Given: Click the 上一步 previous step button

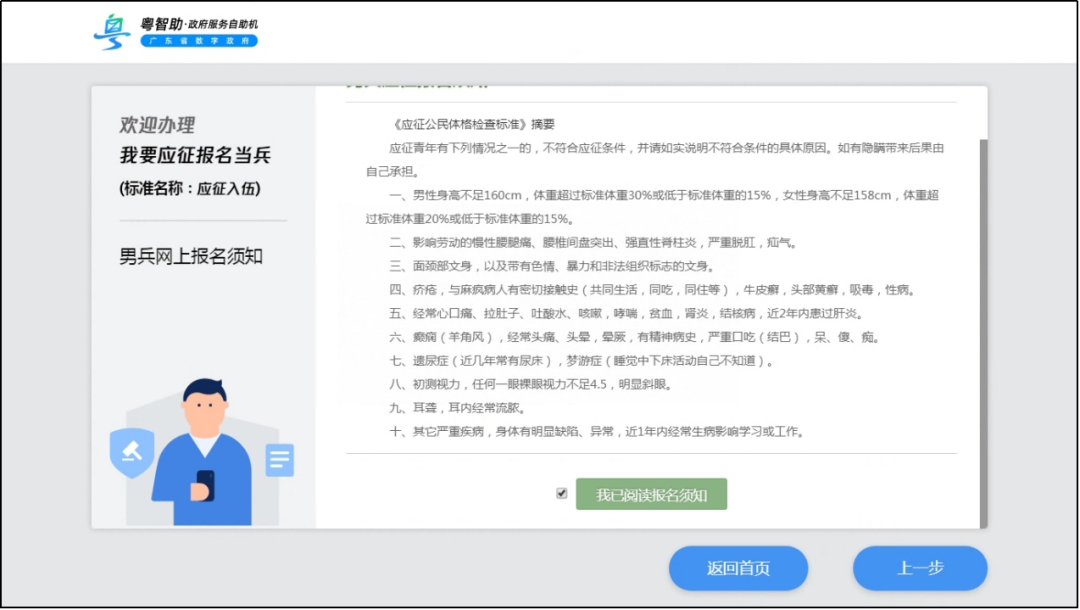Looking at the screenshot, I should [x=920, y=568].
